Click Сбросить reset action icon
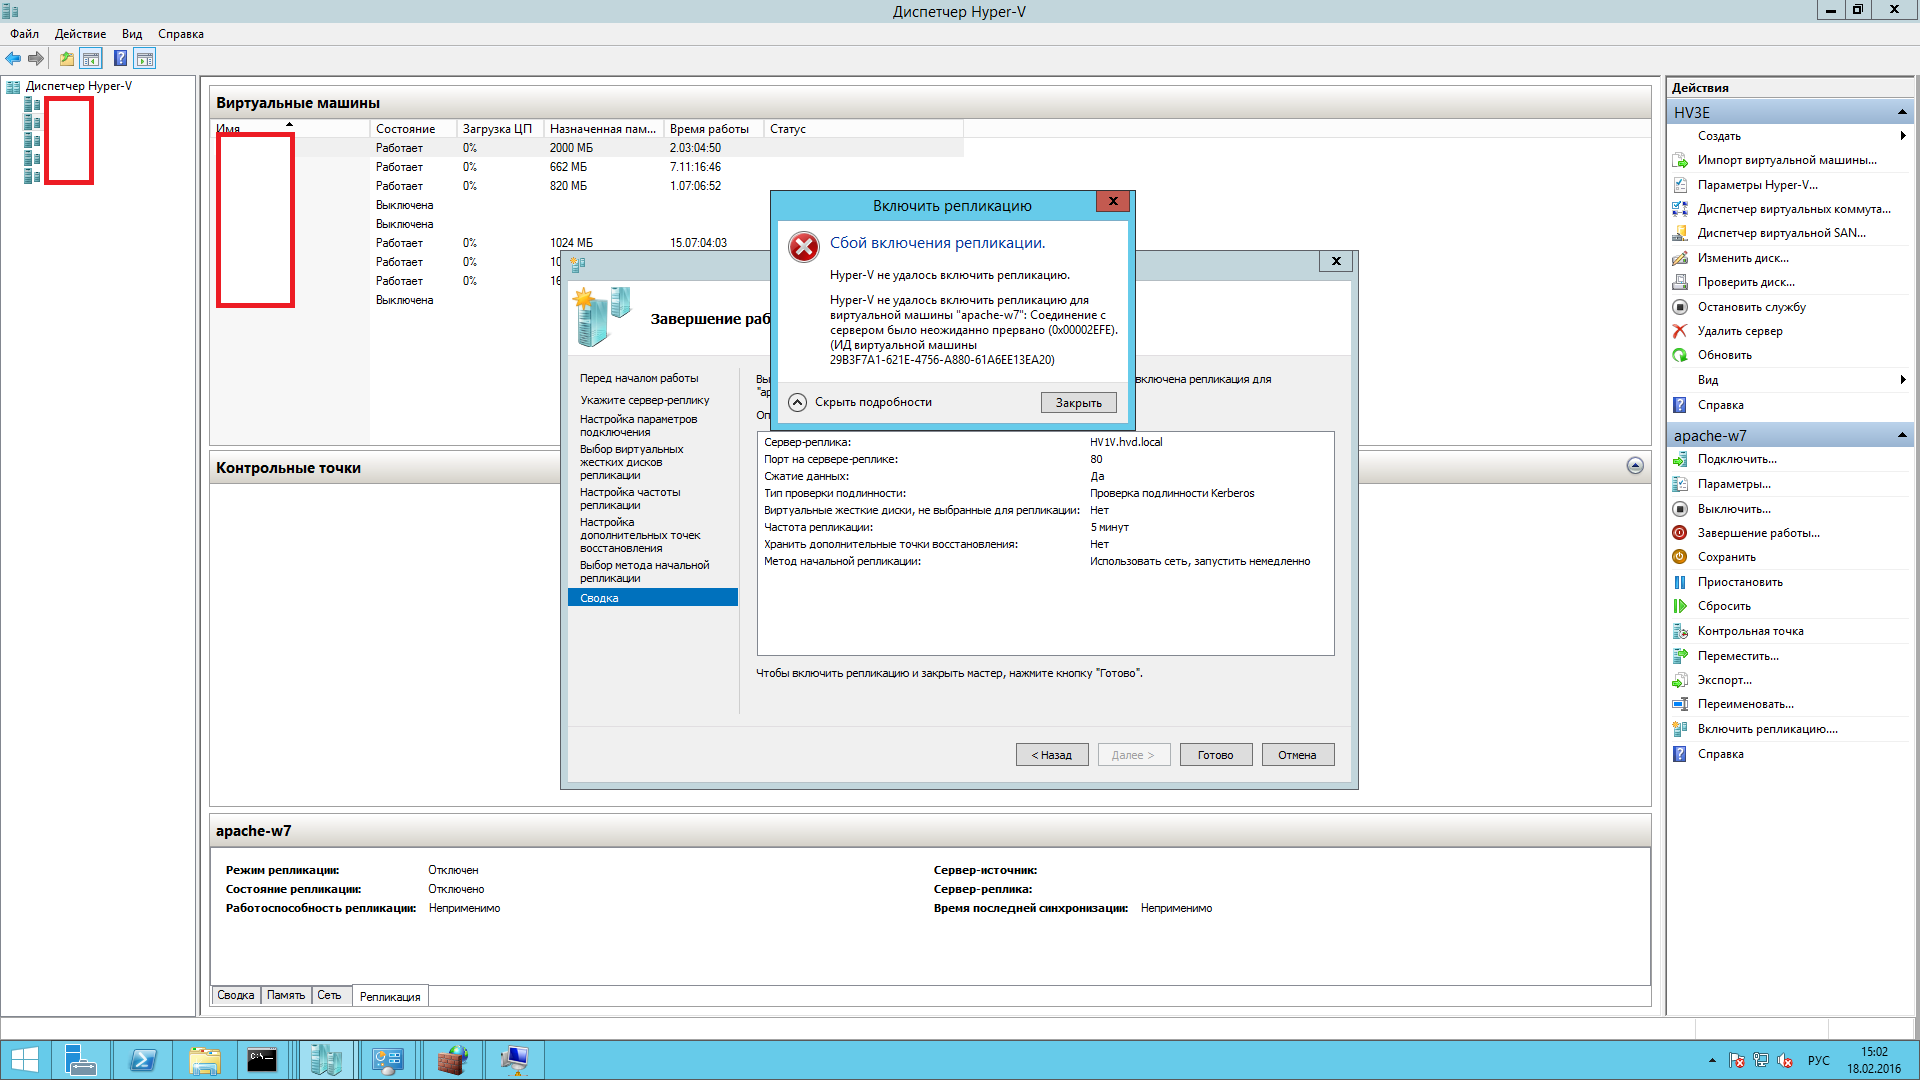 pyautogui.click(x=1680, y=606)
